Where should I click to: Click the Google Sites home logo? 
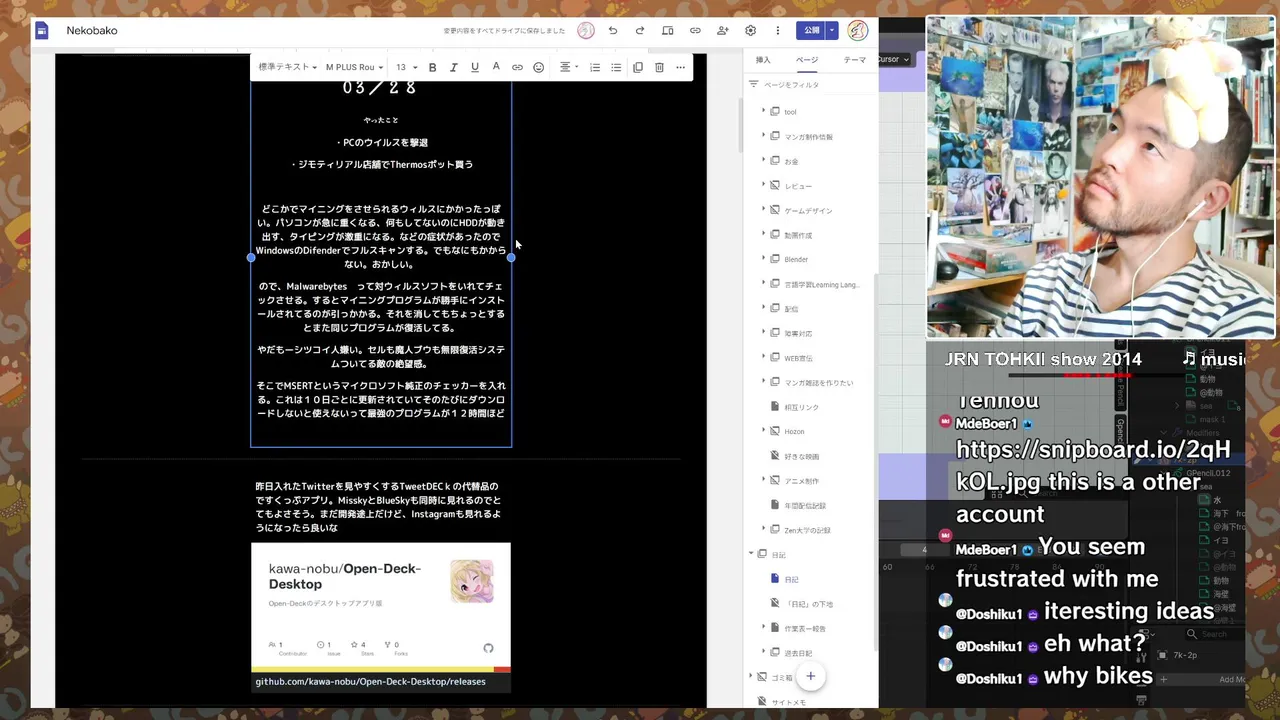[42, 30]
